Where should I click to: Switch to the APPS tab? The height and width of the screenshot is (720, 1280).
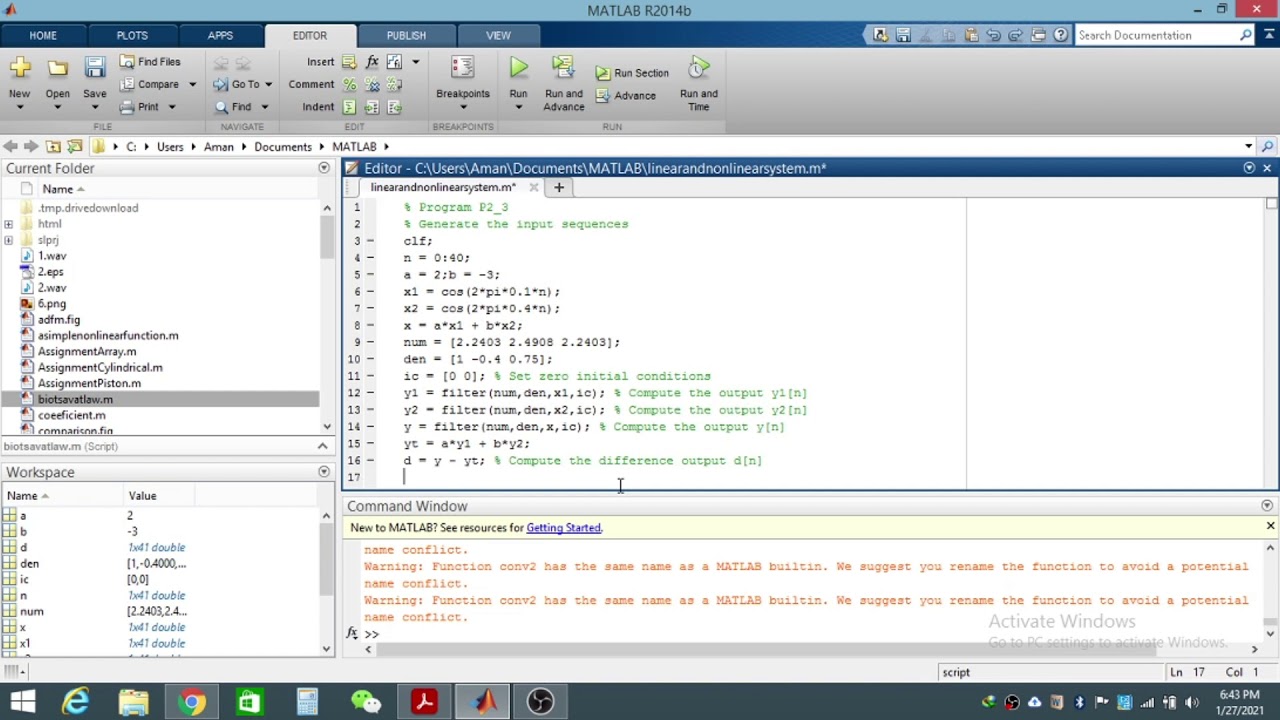[x=220, y=35]
